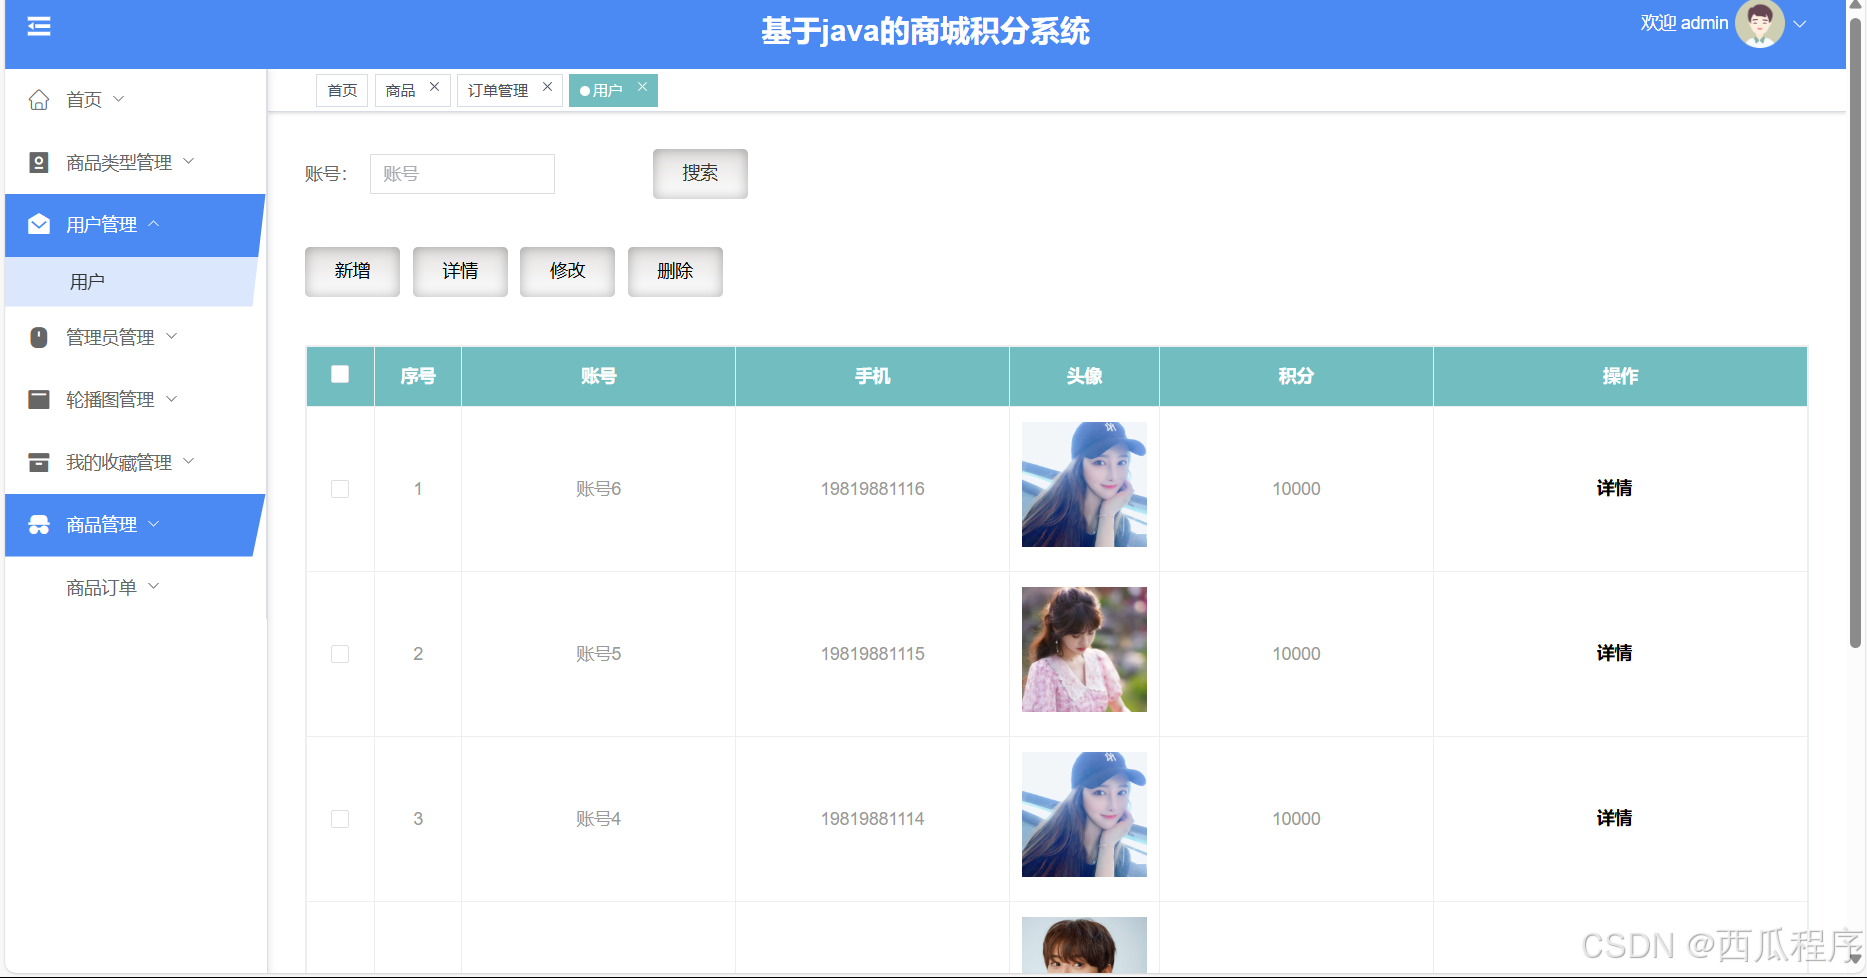Expand the 商品订单 submenu
Screen dimensions: 1867x978
click(x=154, y=587)
